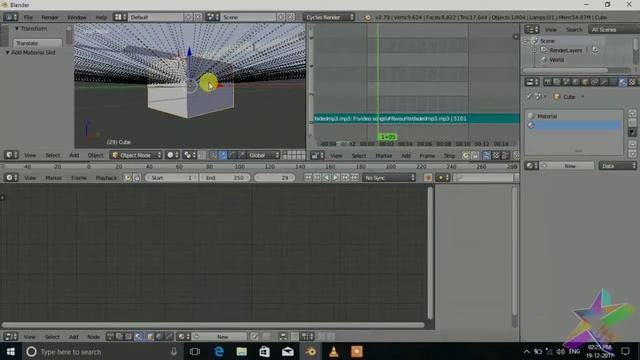640x360 pixels.
Task: Select the World item in outliner
Action: (x=556, y=60)
